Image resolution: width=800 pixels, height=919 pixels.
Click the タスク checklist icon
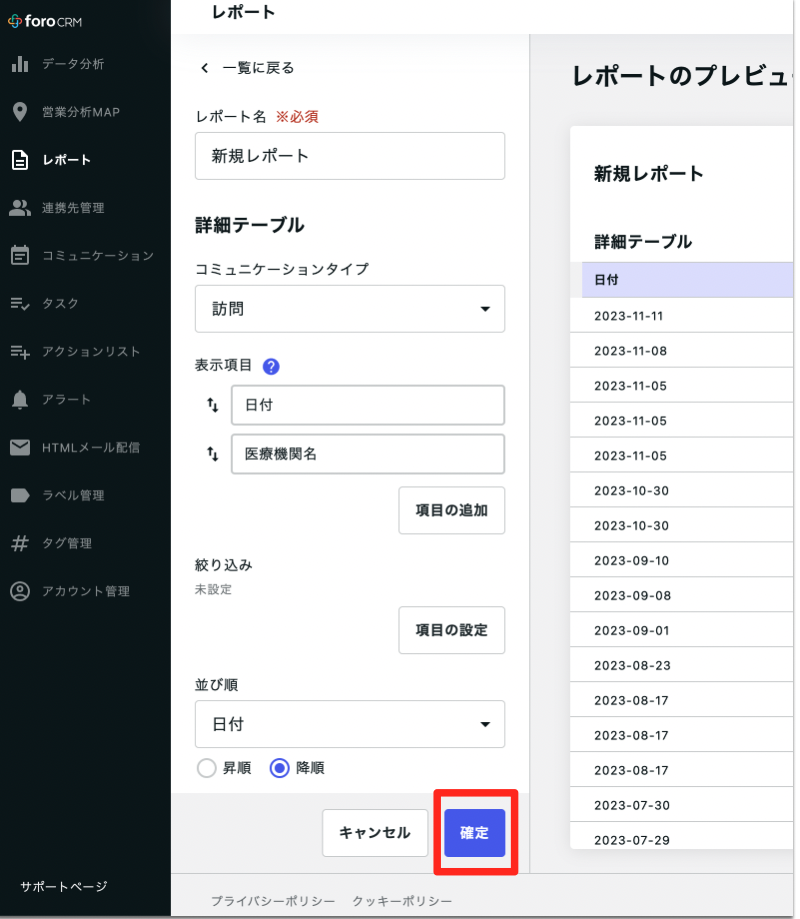20,304
